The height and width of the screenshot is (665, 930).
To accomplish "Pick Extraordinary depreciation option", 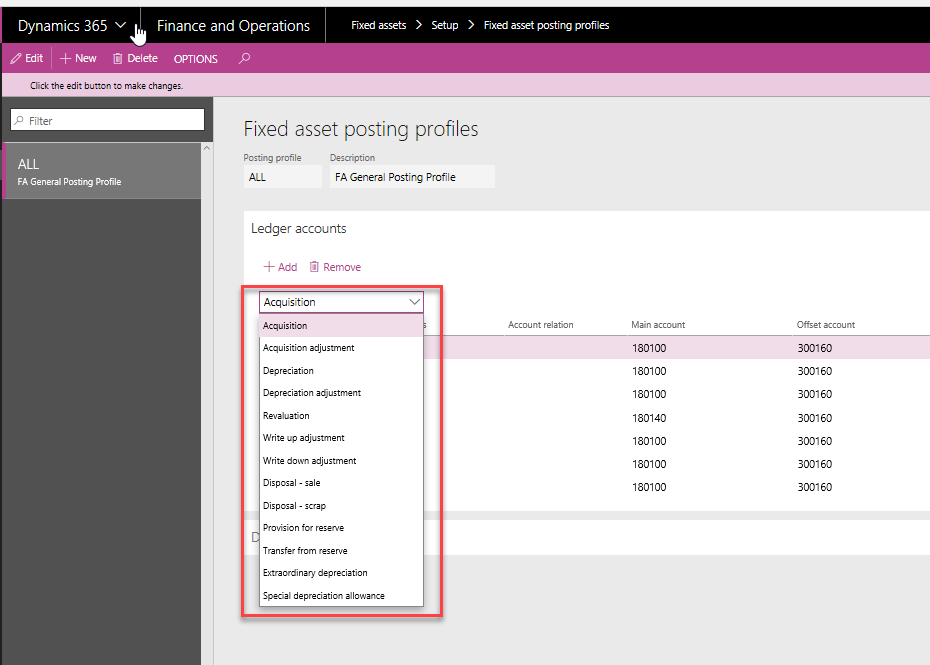I will [x=315, y=573].
